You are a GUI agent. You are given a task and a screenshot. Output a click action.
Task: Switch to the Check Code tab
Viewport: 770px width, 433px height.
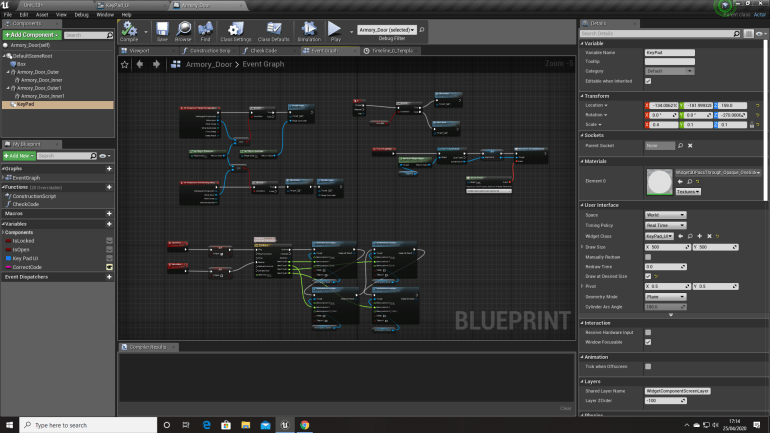[x=264, y=51]
